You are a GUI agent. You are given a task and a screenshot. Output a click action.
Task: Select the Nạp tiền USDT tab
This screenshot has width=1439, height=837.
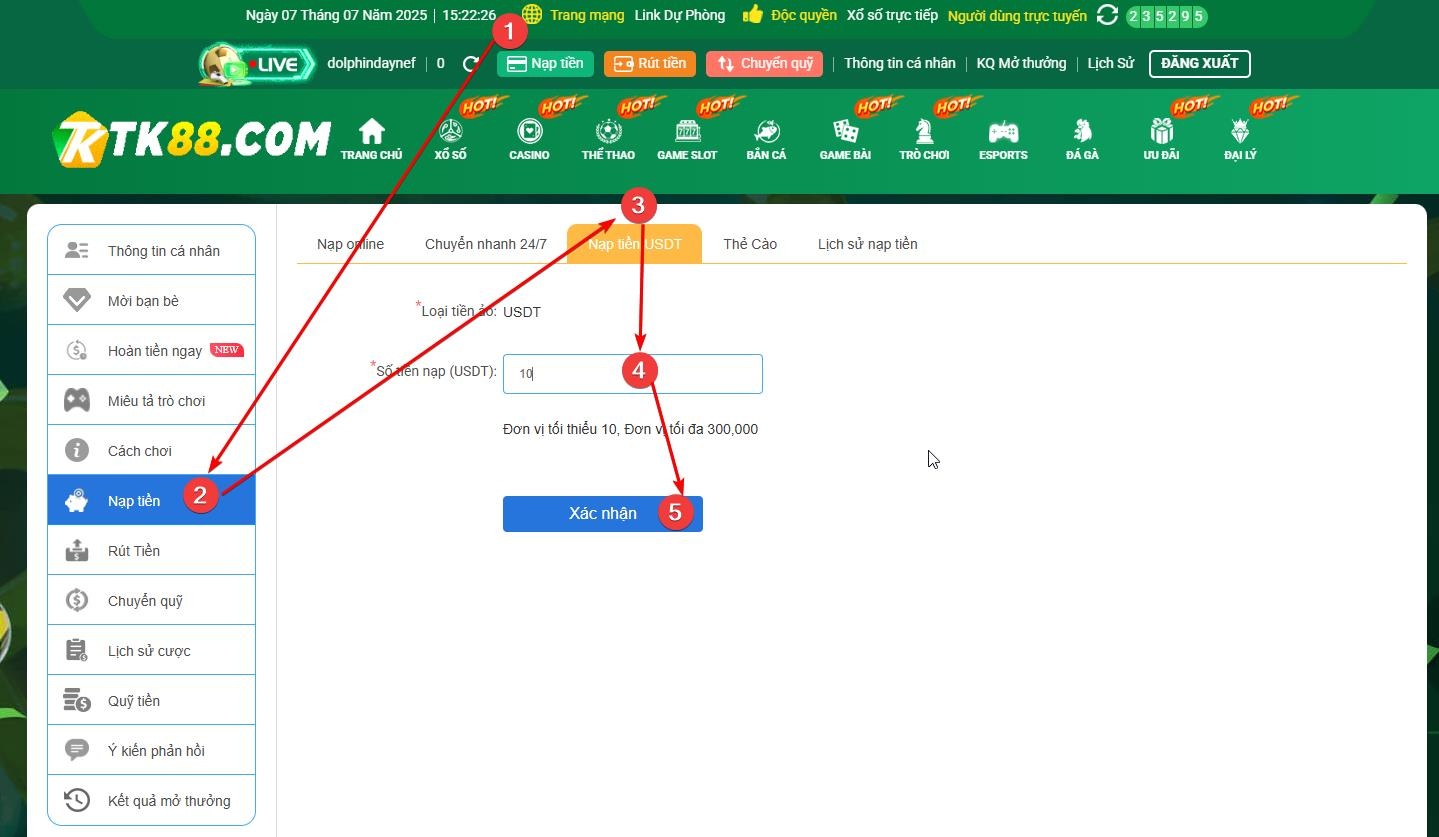coord(634,244)
